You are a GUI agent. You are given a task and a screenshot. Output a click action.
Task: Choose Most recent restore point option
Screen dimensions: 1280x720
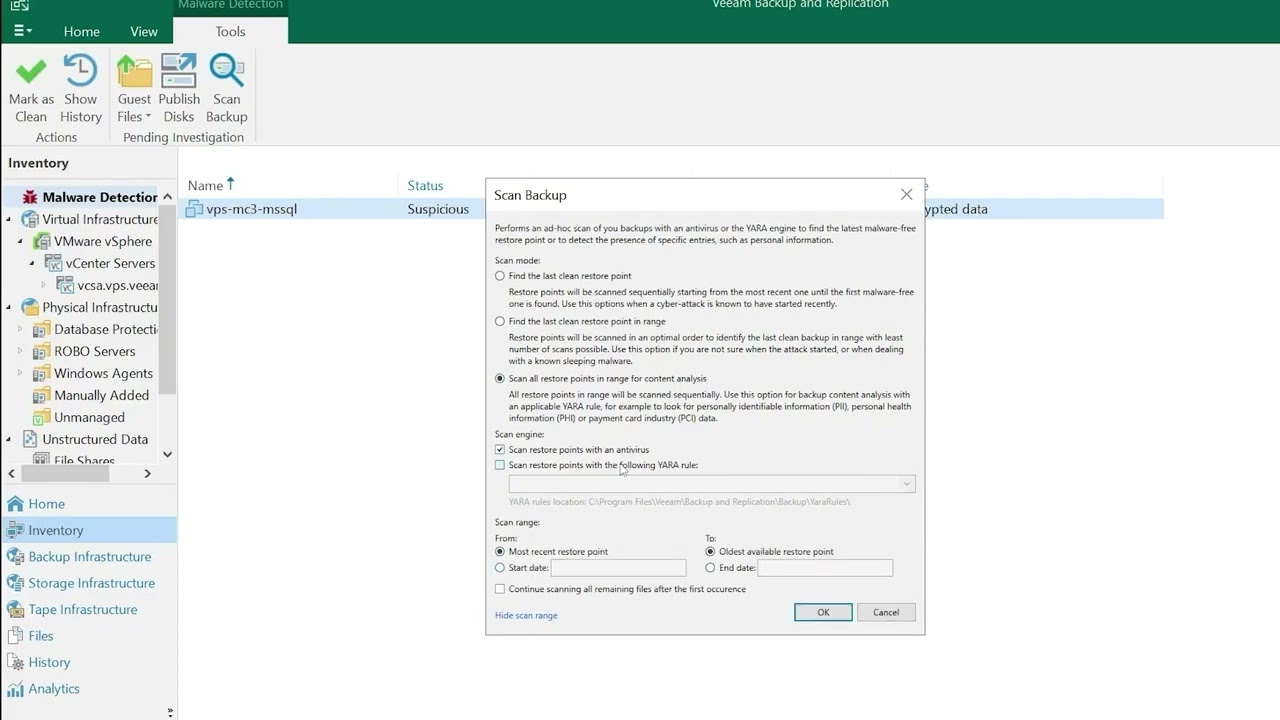coord(500,551)
